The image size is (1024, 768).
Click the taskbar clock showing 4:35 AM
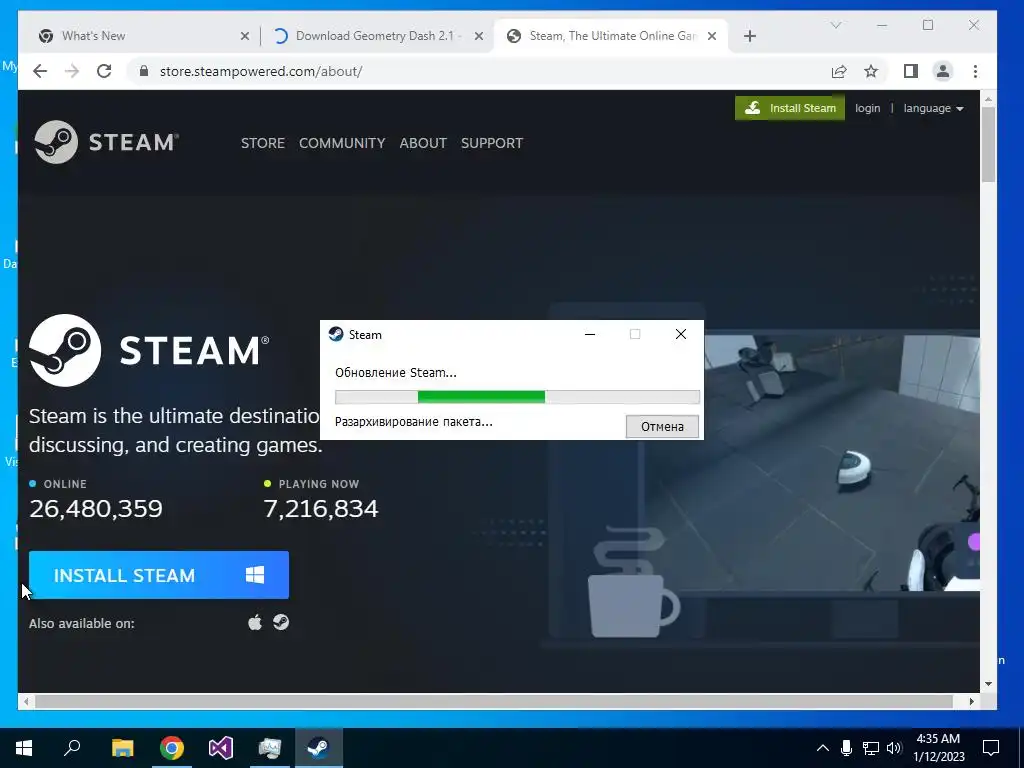tap(938, 748)
